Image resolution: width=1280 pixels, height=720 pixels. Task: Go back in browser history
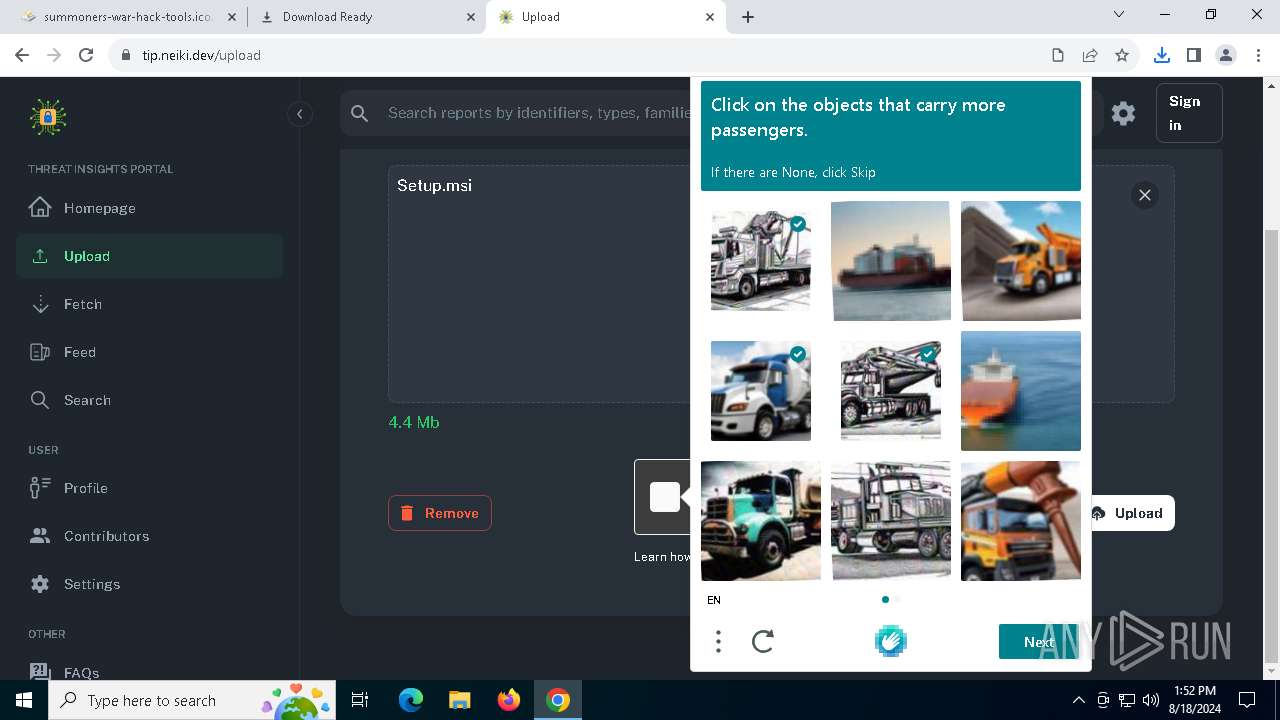pyautogui.click(x=22, y=55)
